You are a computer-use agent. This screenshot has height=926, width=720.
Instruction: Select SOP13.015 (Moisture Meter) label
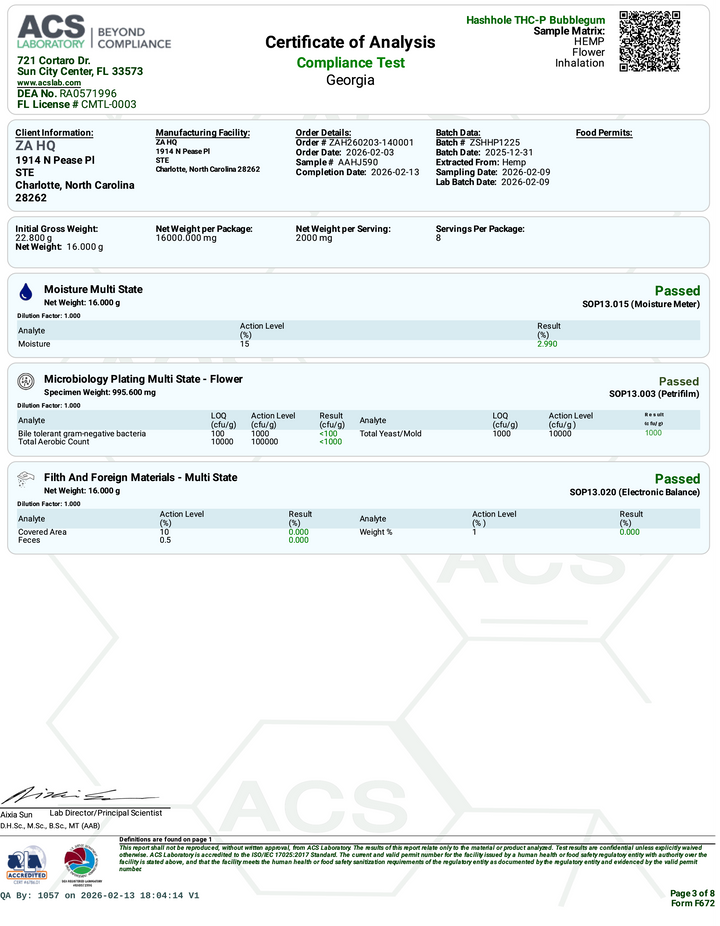point(641,304)
